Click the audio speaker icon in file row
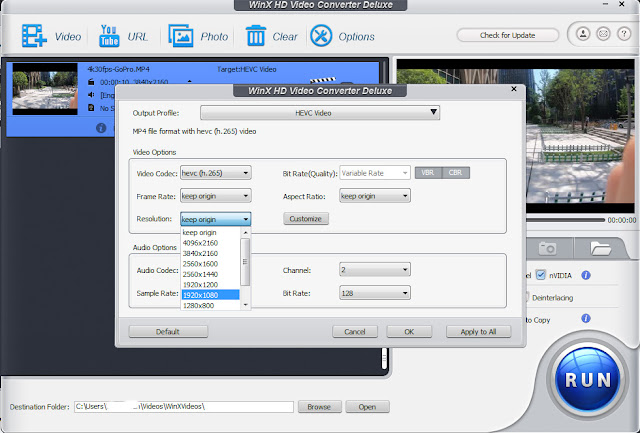Viewport: 640px width, 433px height. point(91,95)
